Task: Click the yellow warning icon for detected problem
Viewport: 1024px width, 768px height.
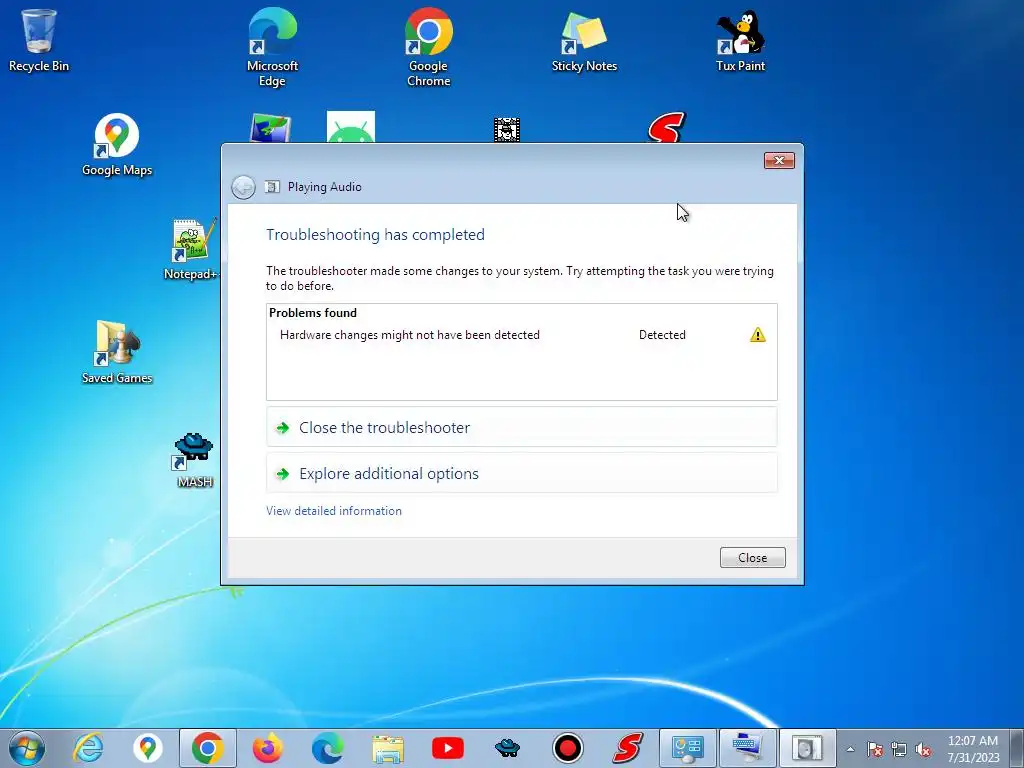Action: pyautogui.click(x=758, y=335)
